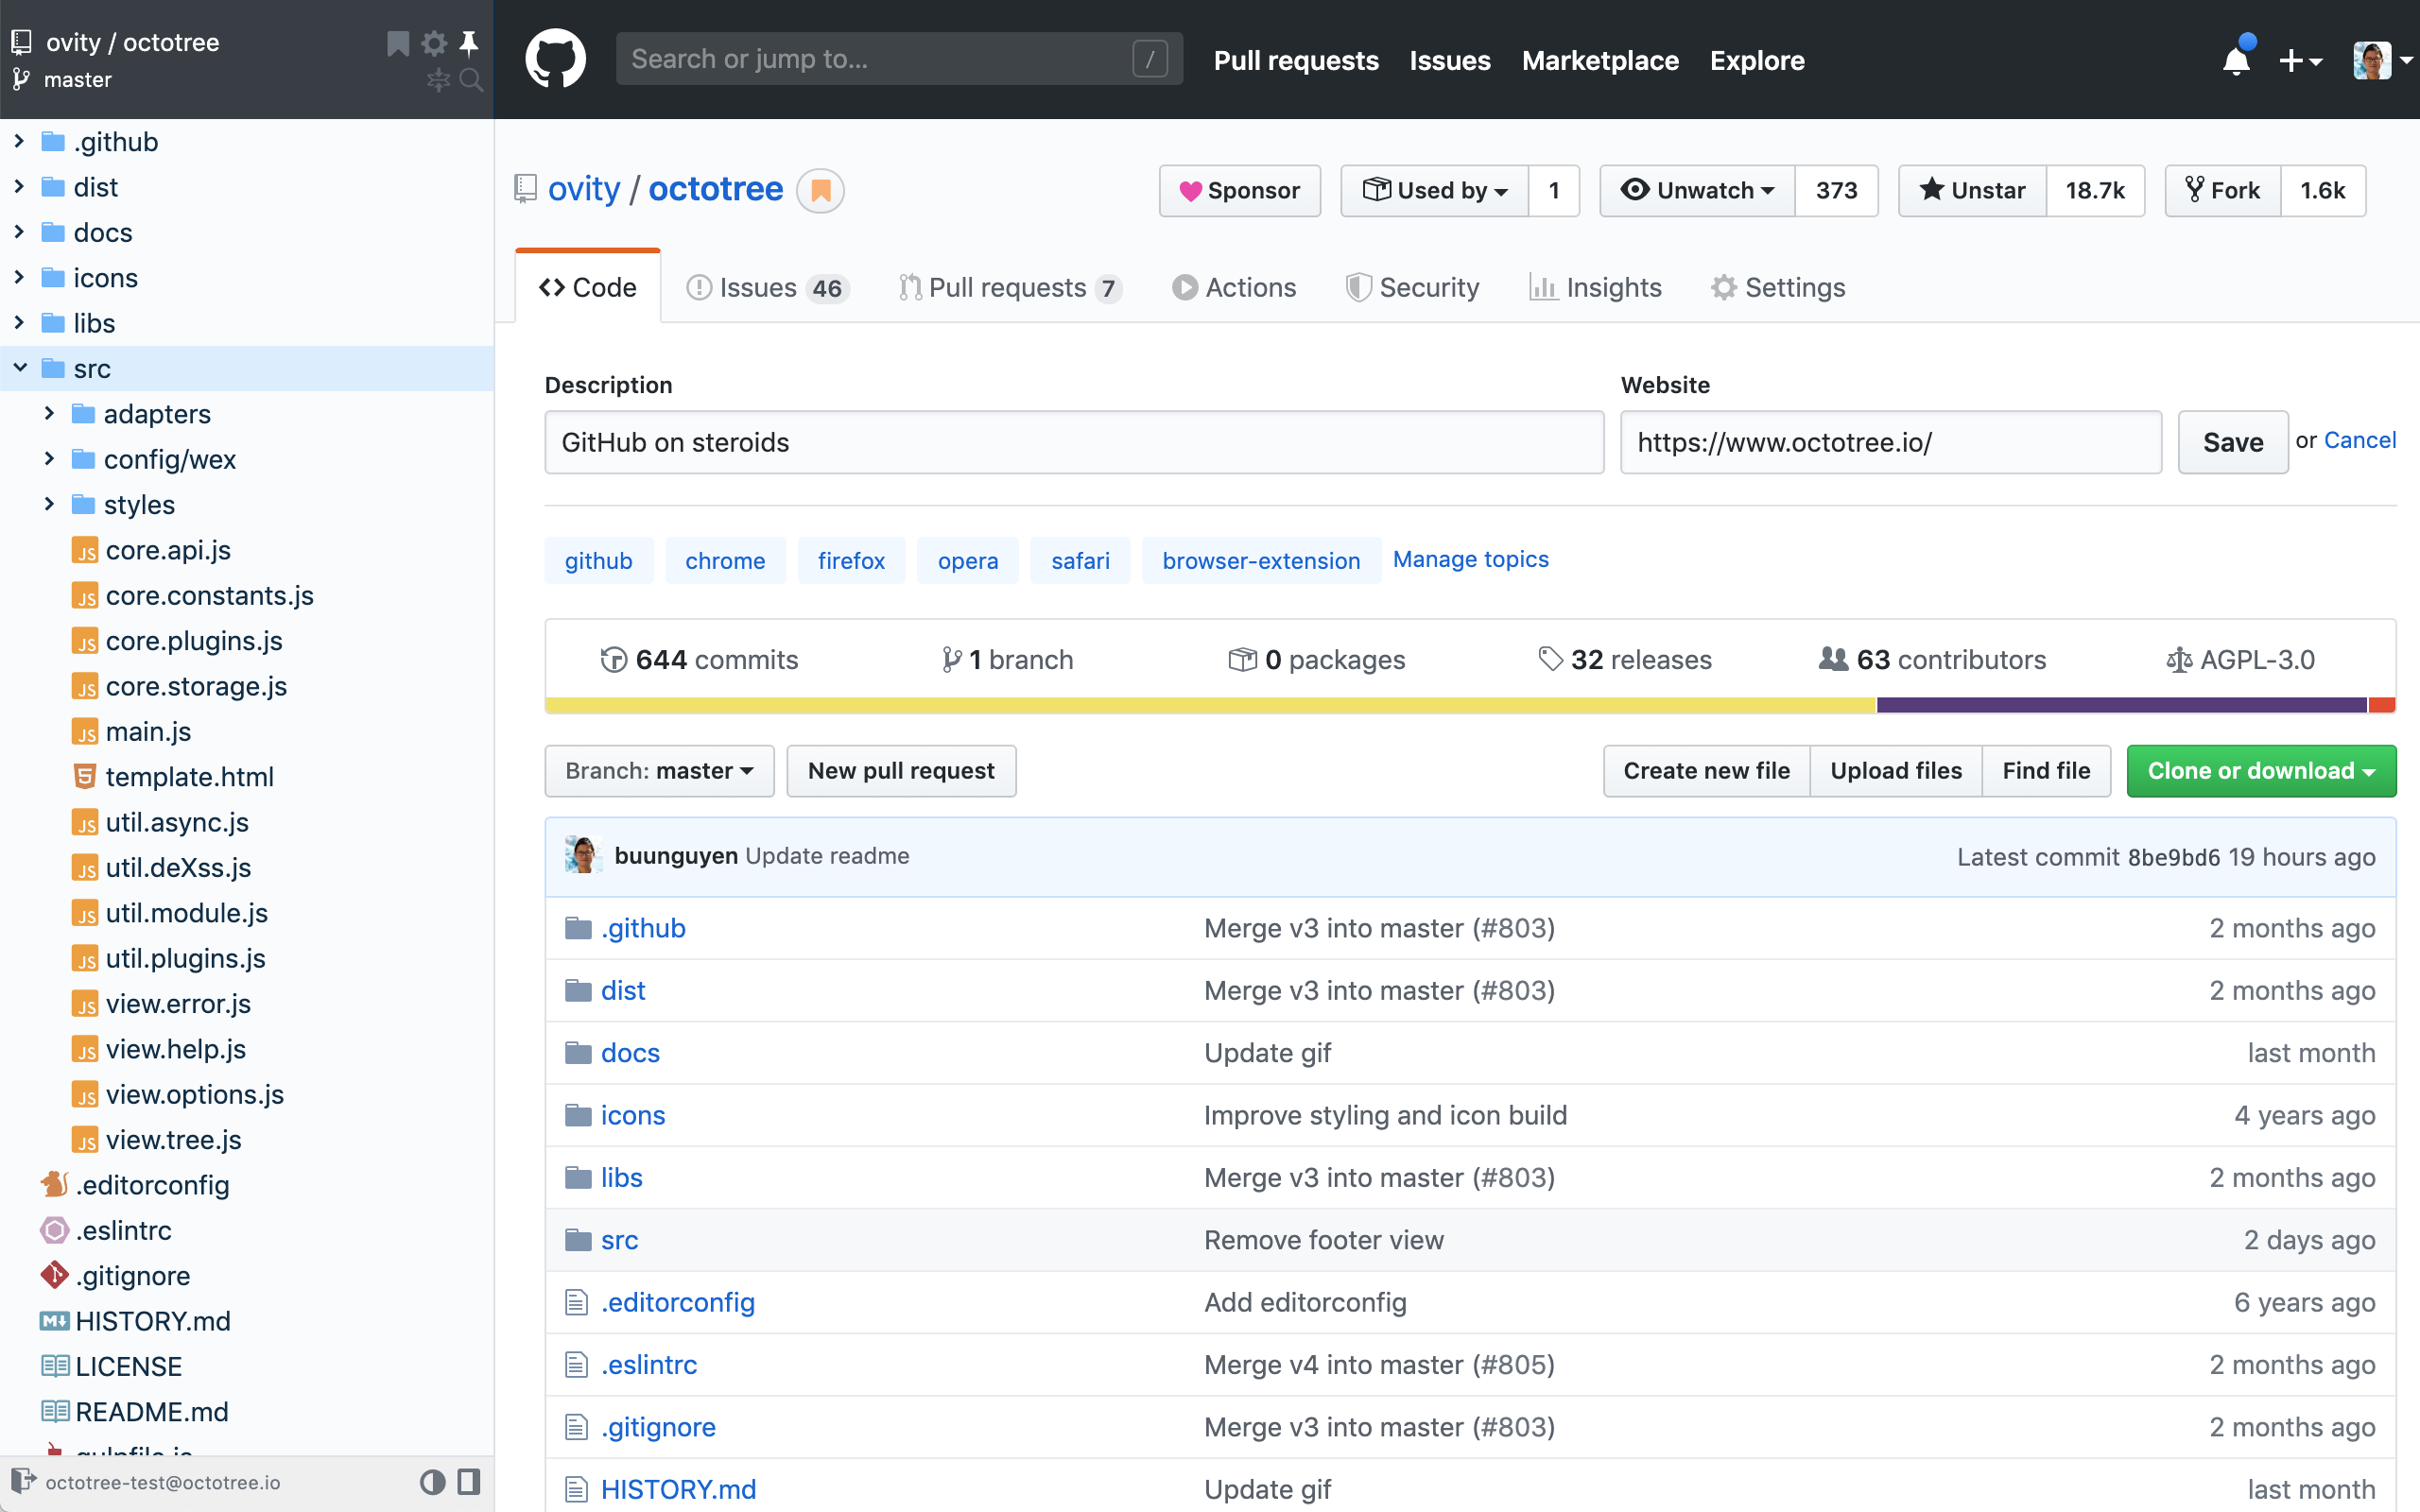This screenshot has width=2420, height=1512.
Task: Toggle dark mode half-circle icon in sidebar footer
Action: [432, 1481]
